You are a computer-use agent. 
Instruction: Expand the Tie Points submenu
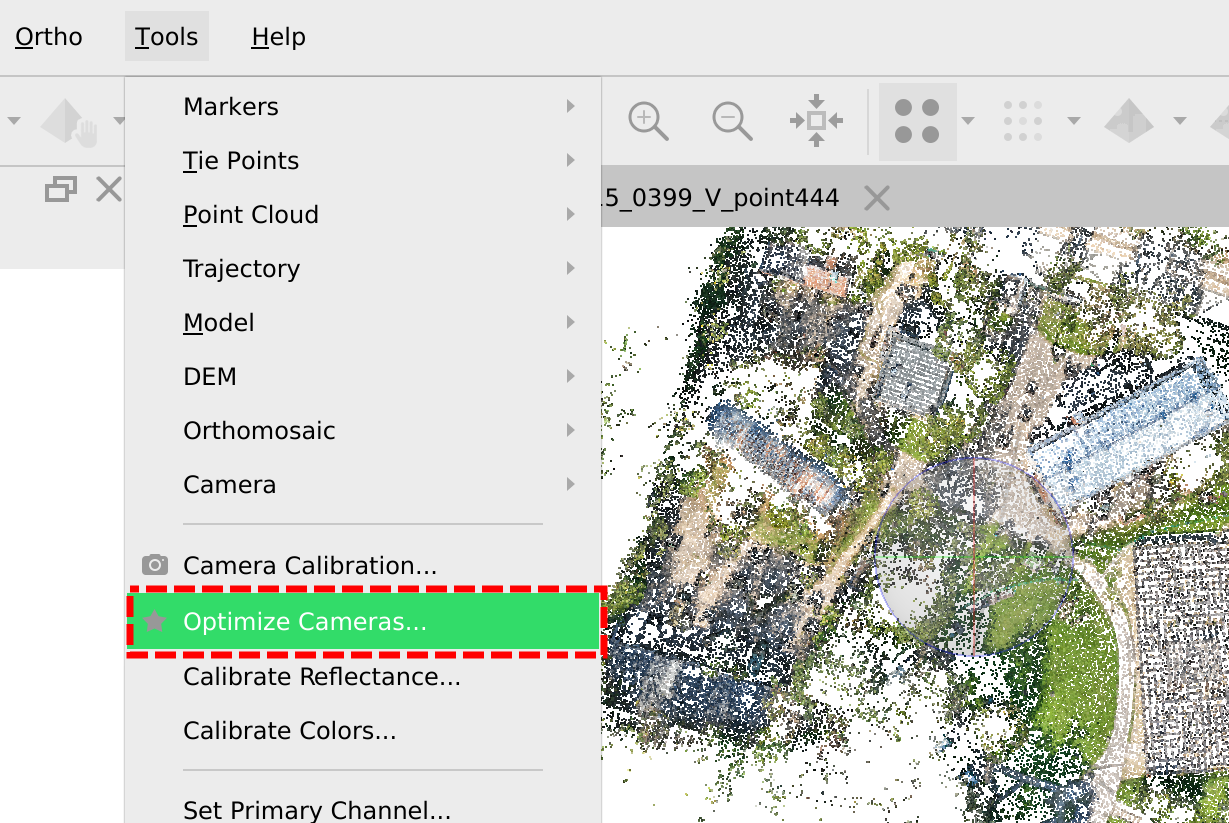click(364, 160)
